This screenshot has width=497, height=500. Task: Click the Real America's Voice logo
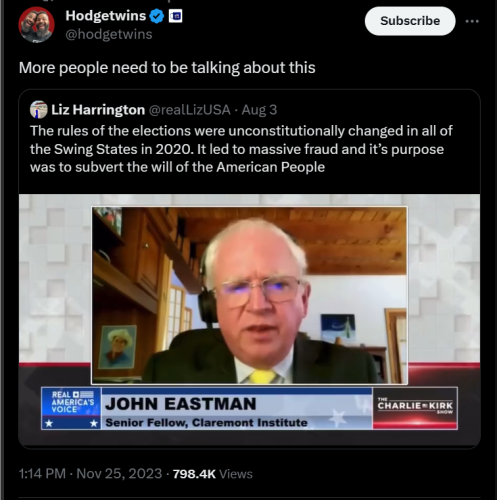pyautogui.click(x=71, y=408)
